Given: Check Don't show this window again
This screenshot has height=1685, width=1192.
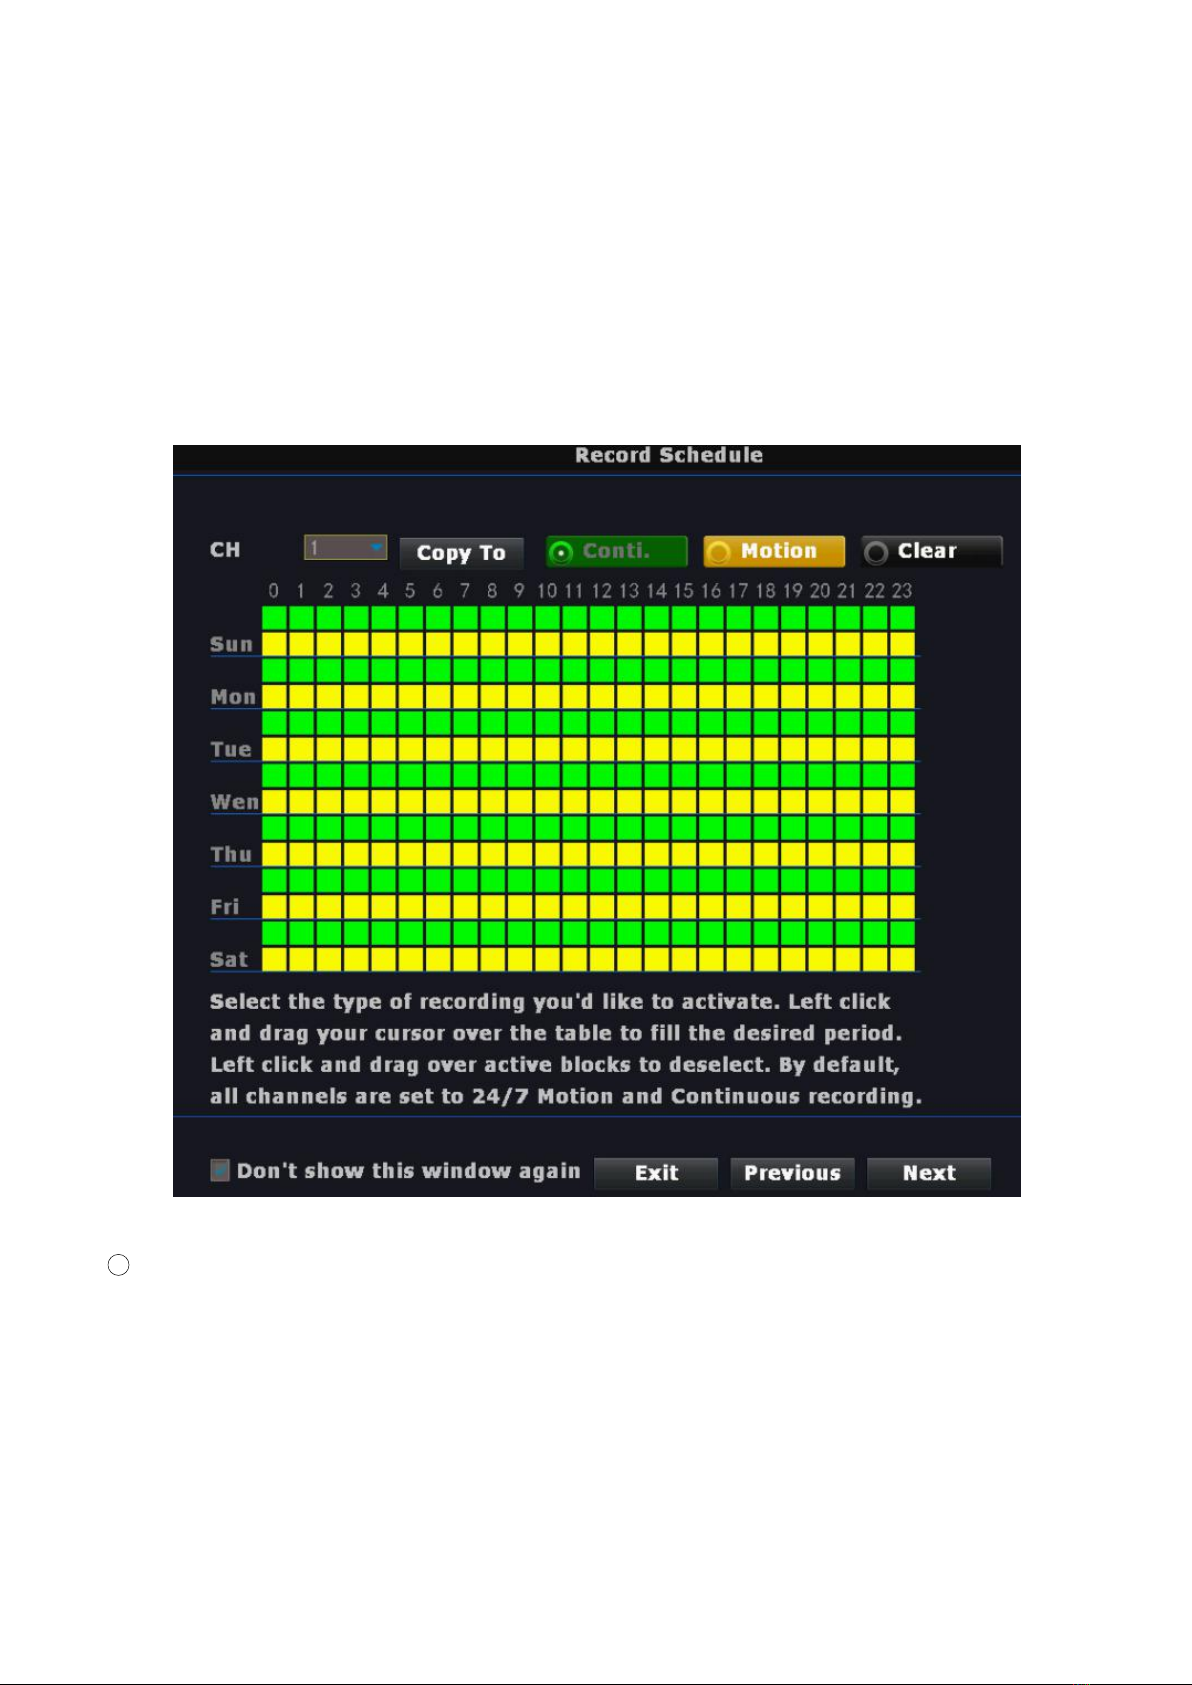Looking at the screenshot, I should (220, 1170).
